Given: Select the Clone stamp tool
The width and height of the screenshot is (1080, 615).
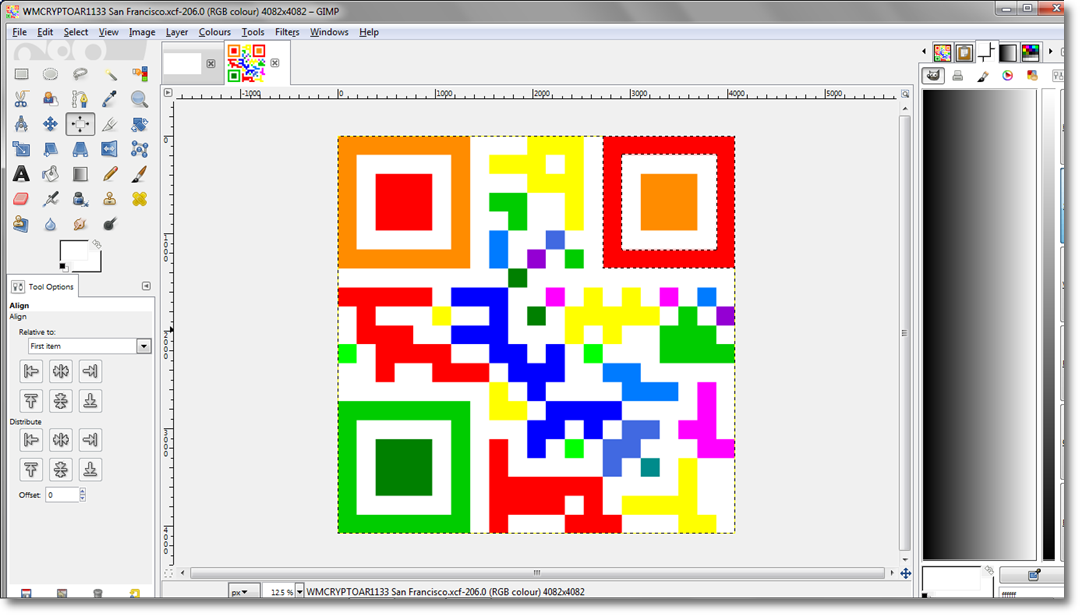Looking at the screenshot, I should (x=110, y=199).
